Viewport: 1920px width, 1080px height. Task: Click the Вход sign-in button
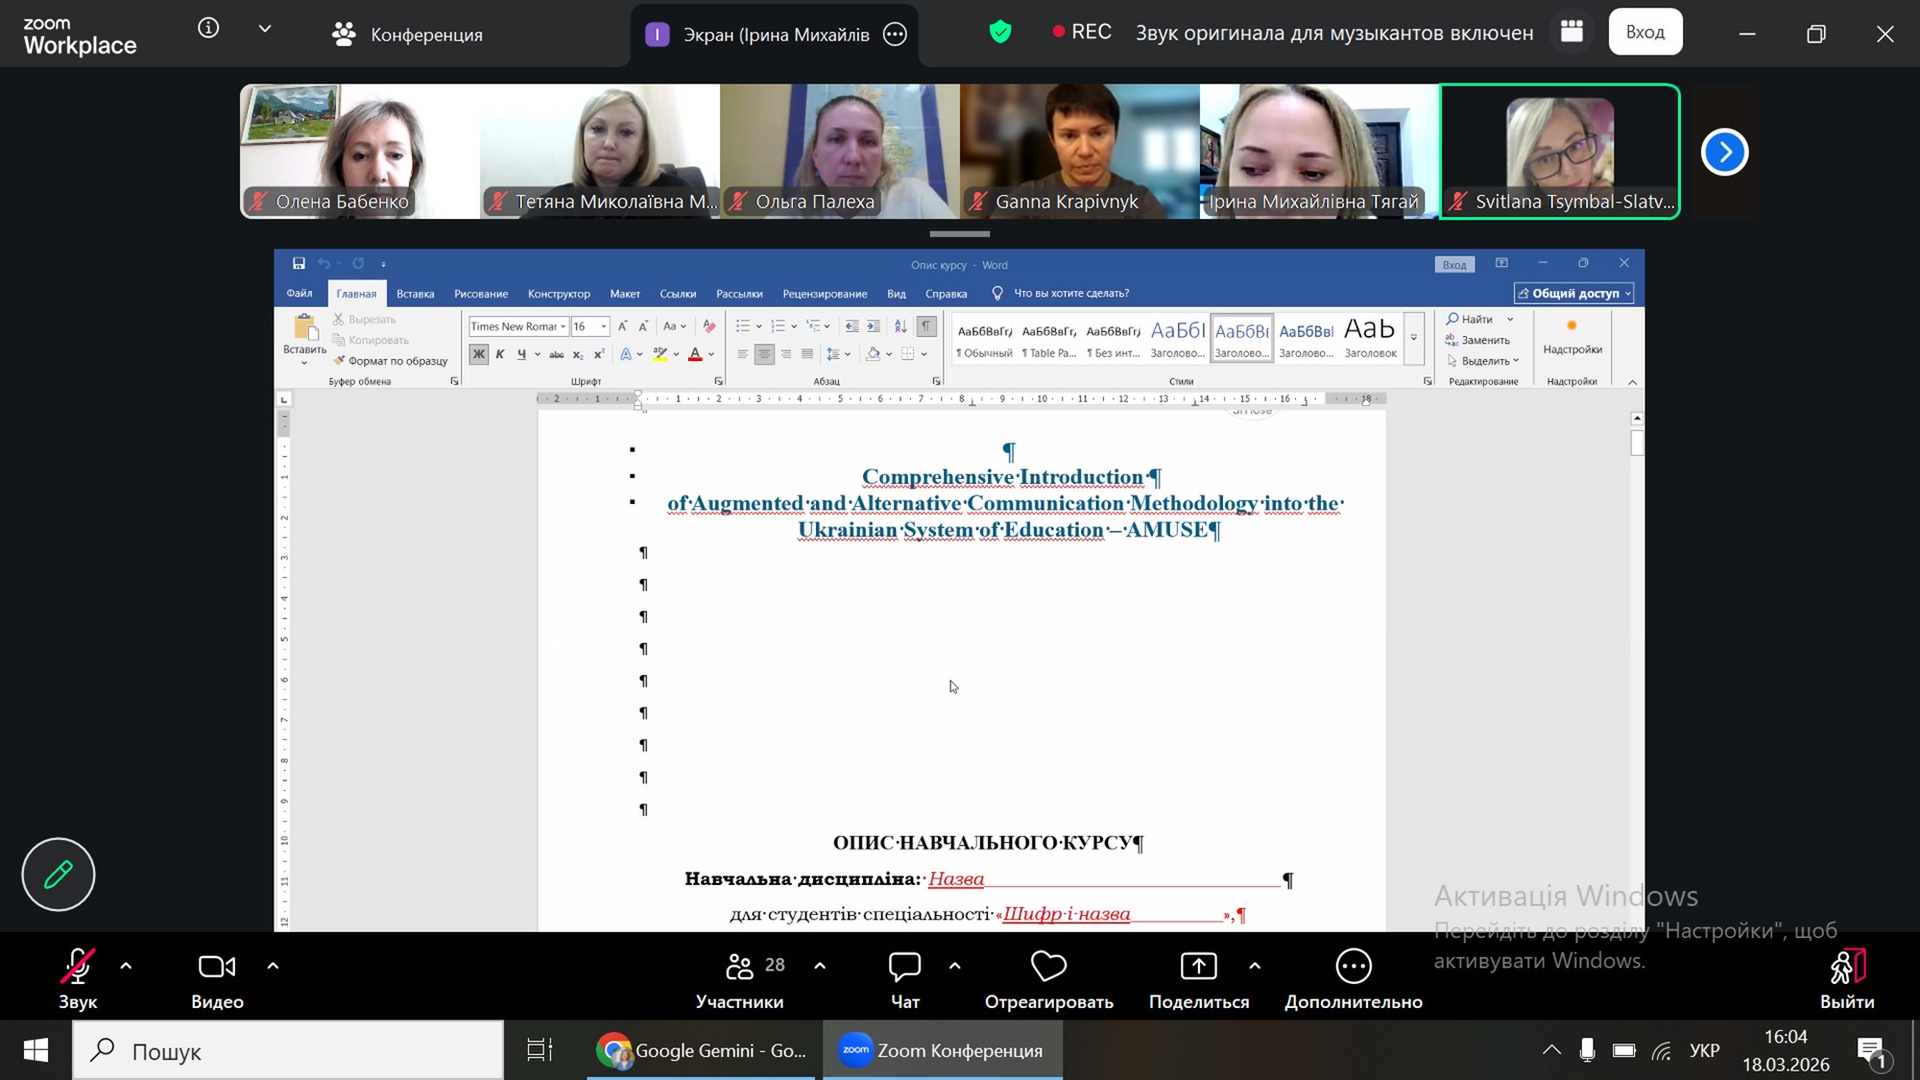(1645, 32)
